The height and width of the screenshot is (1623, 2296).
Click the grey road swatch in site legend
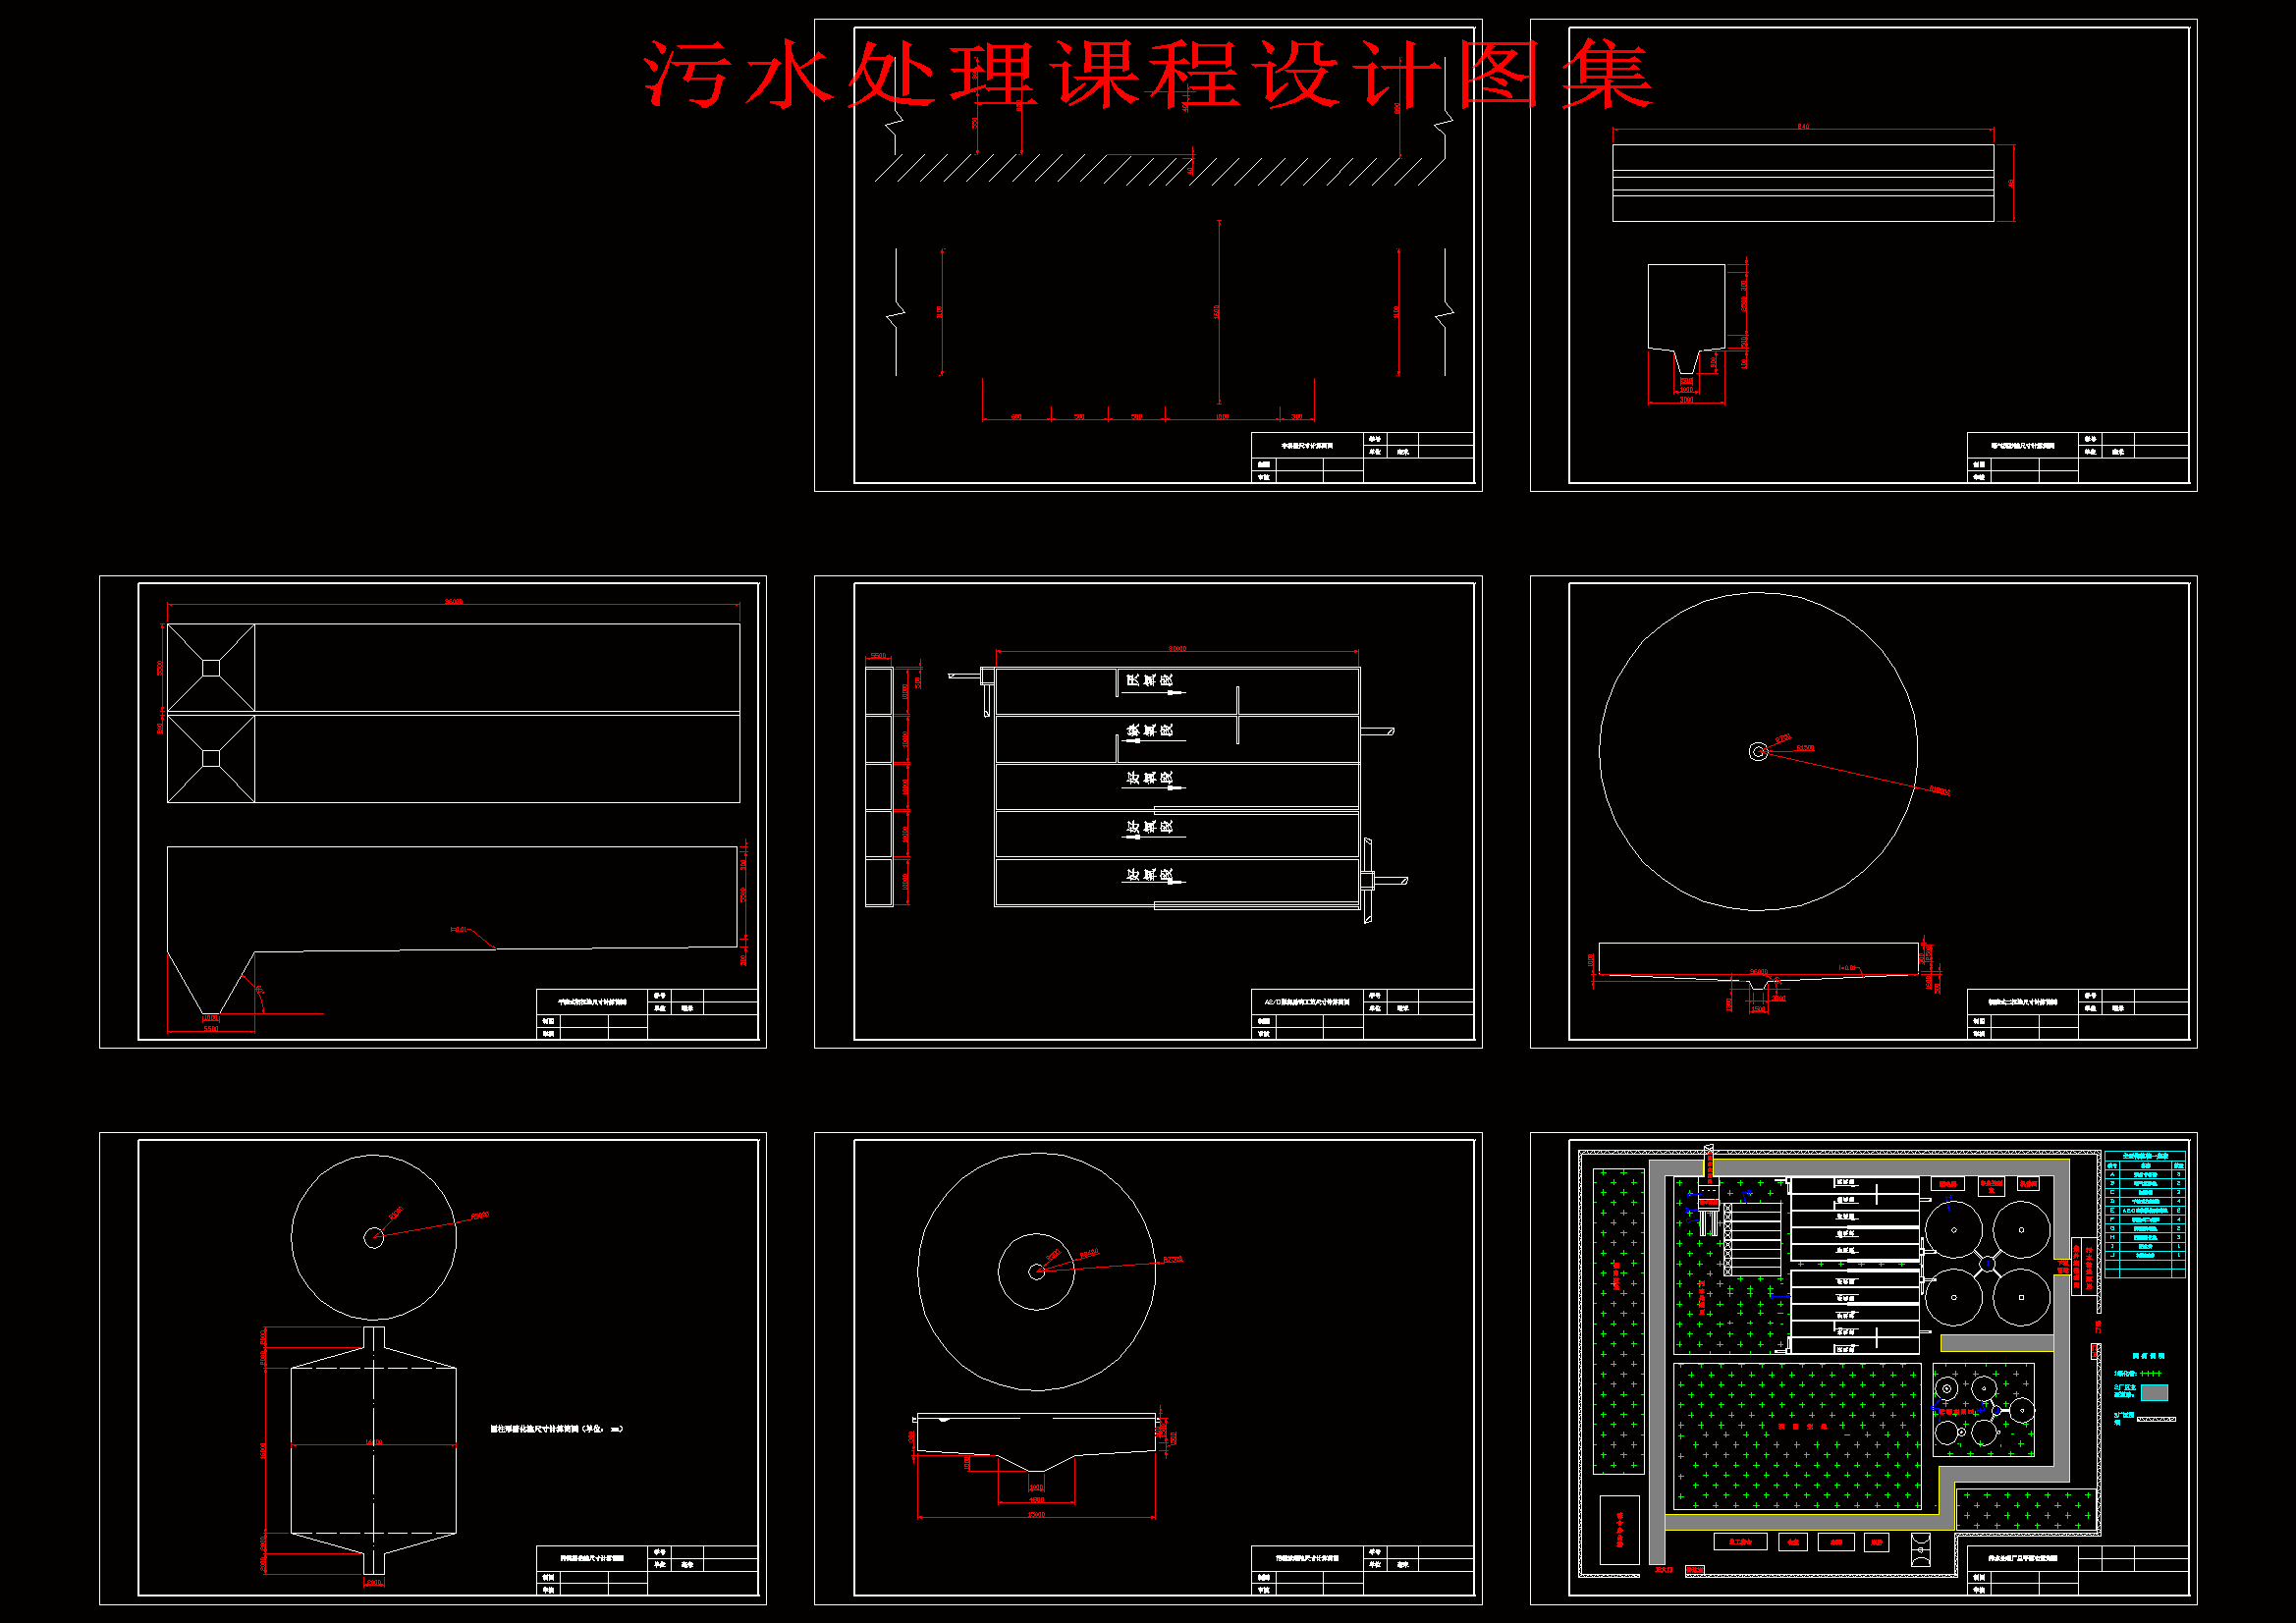tap(2154, 1392)
